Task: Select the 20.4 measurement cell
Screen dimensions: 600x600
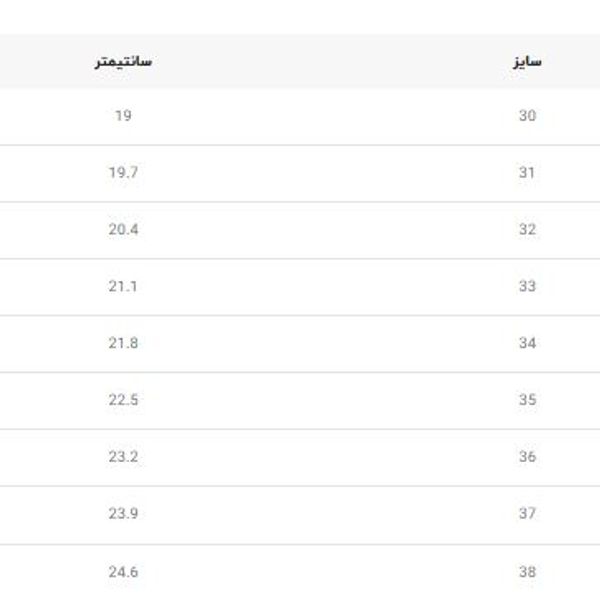Action: [123, 230]
